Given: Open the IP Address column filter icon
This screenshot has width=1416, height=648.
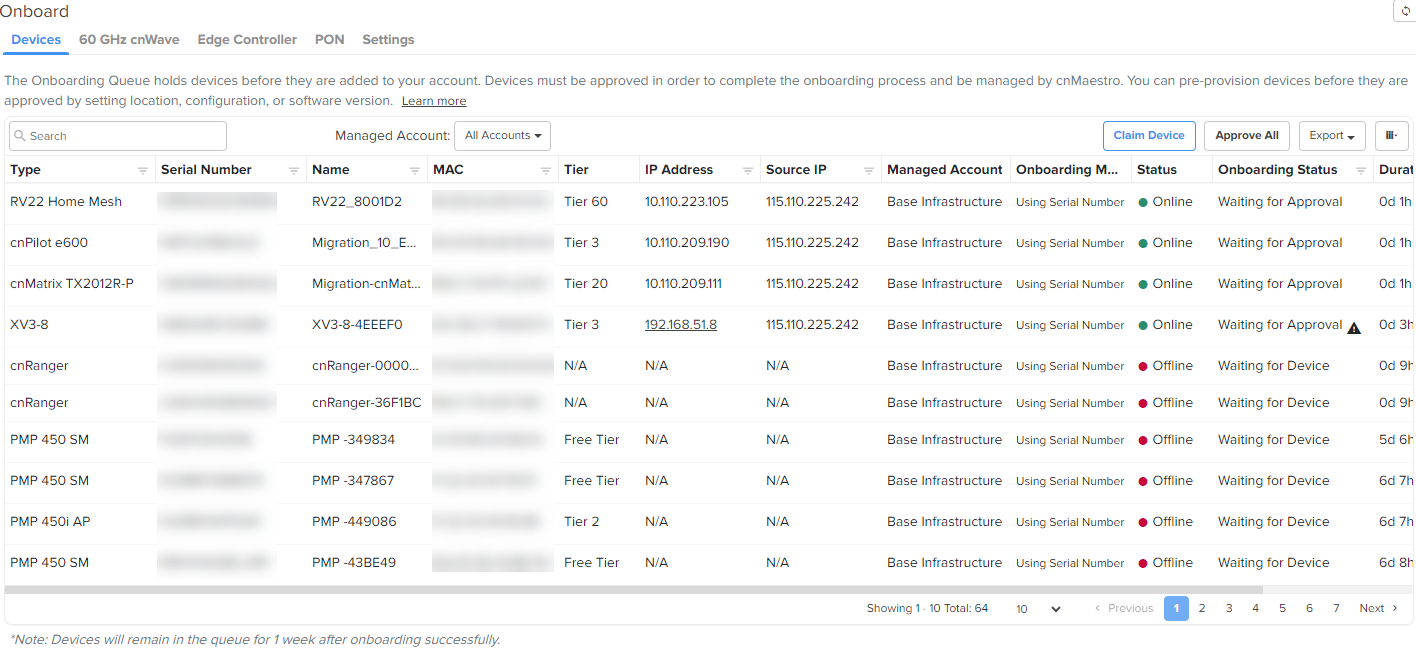Looking at the screenshot, I should click(x=747, y=170).
